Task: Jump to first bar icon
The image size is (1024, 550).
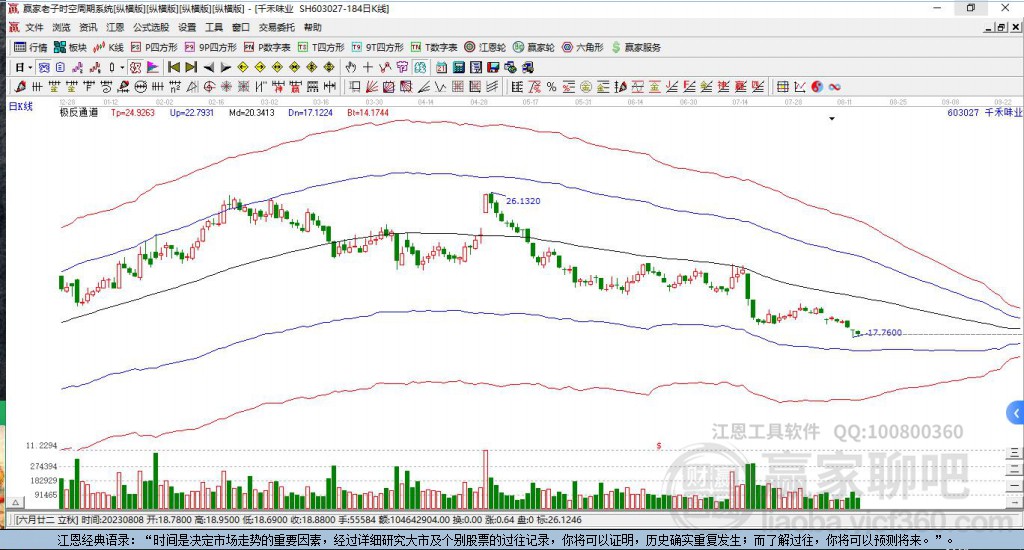Action: tap(174, 67)
